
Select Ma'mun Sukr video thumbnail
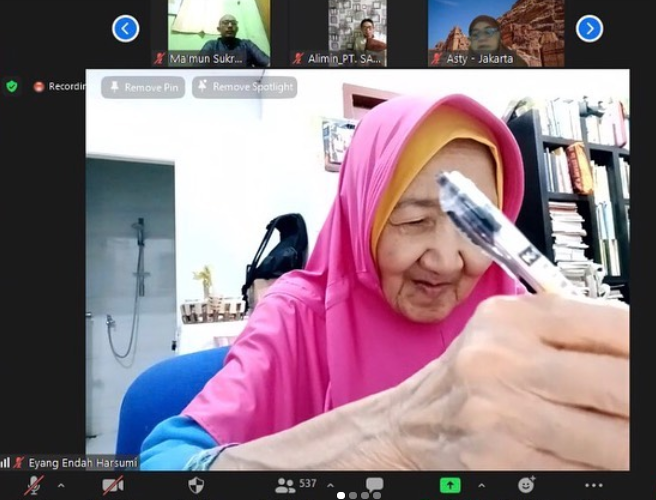[x=219, y=32]
